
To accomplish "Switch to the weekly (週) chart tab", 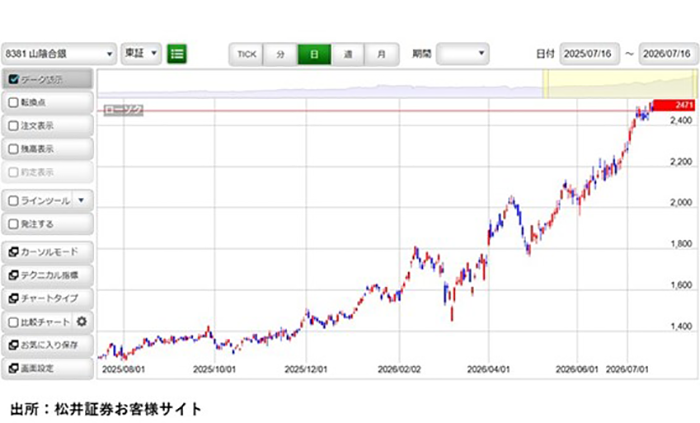I will click(348, 54).
